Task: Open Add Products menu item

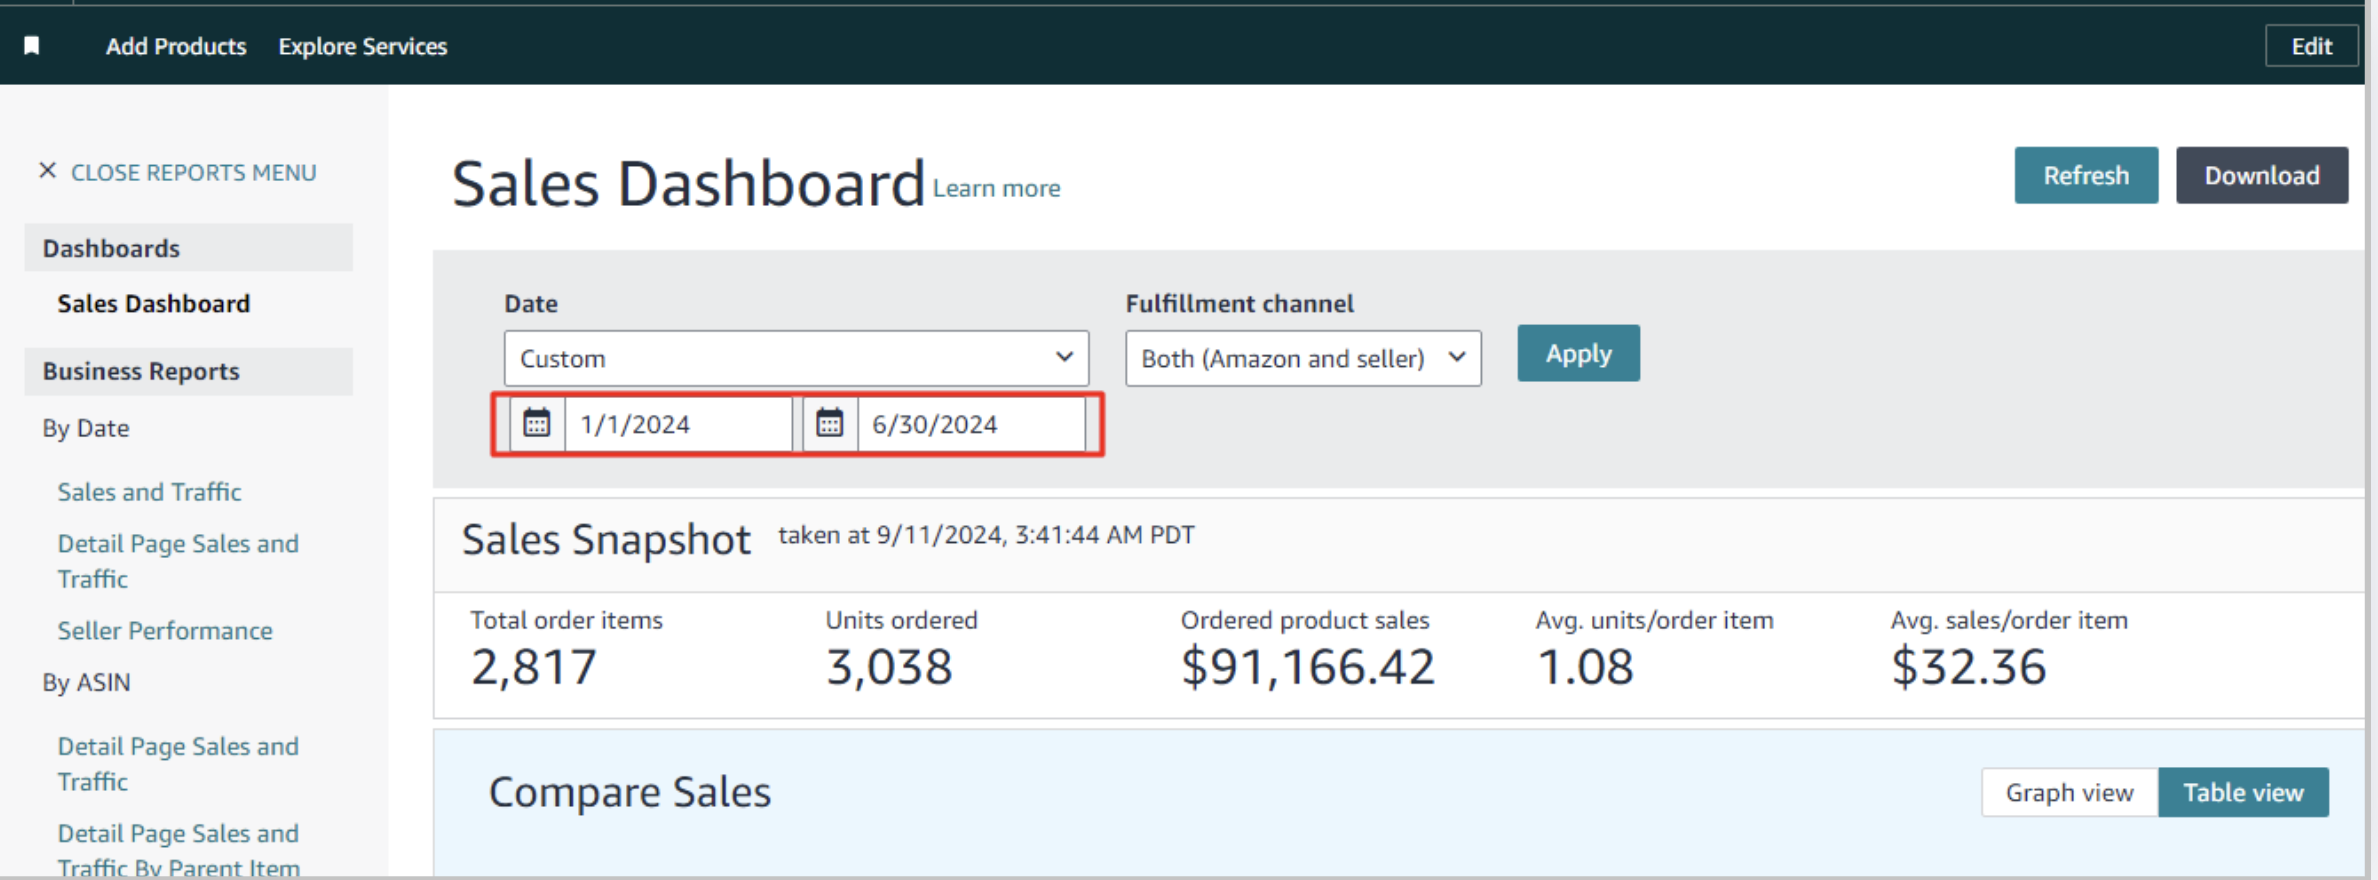Action: click(x=176, y=46)
